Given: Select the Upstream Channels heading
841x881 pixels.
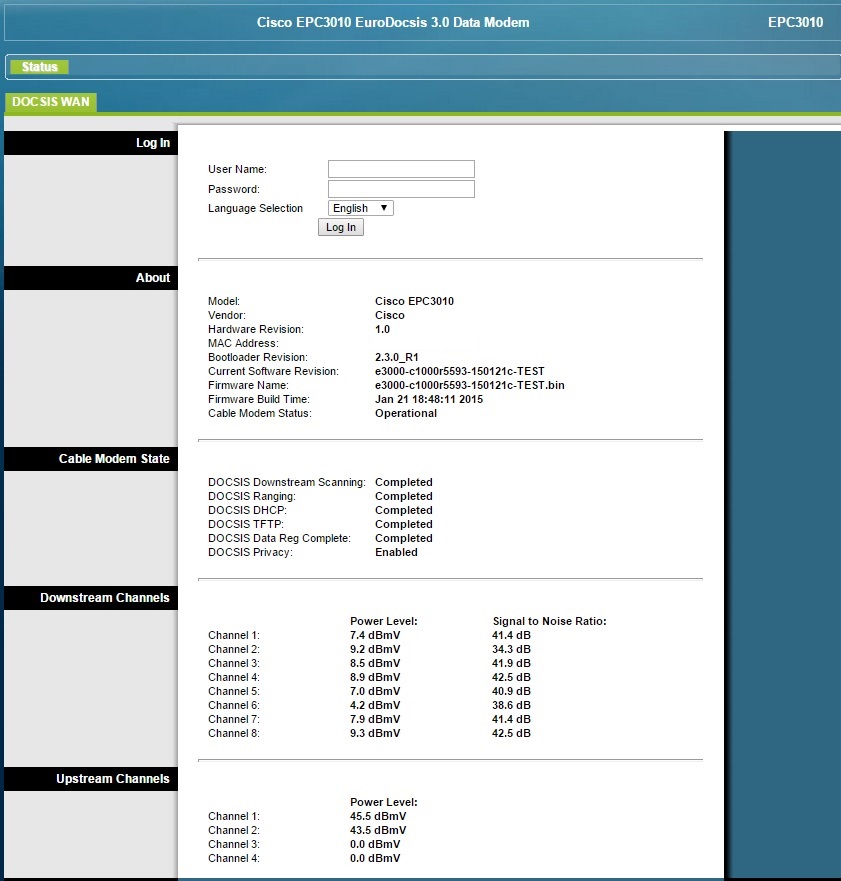Looking at the screenshot, I should coord(112,779).
